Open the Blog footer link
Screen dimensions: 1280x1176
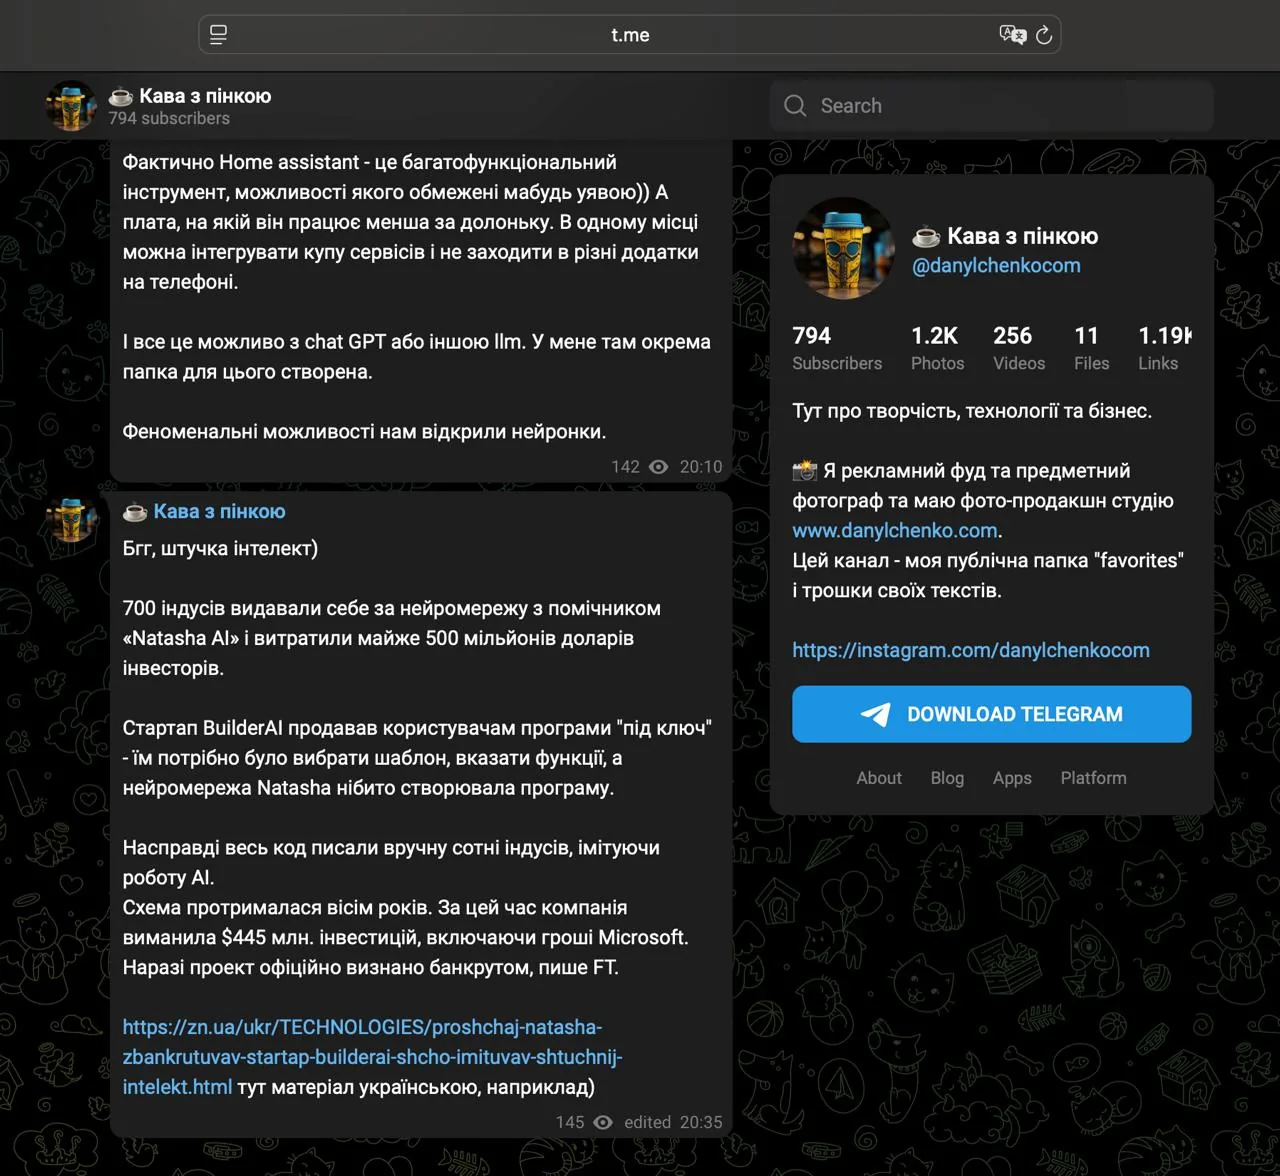[x=947, y=778]
